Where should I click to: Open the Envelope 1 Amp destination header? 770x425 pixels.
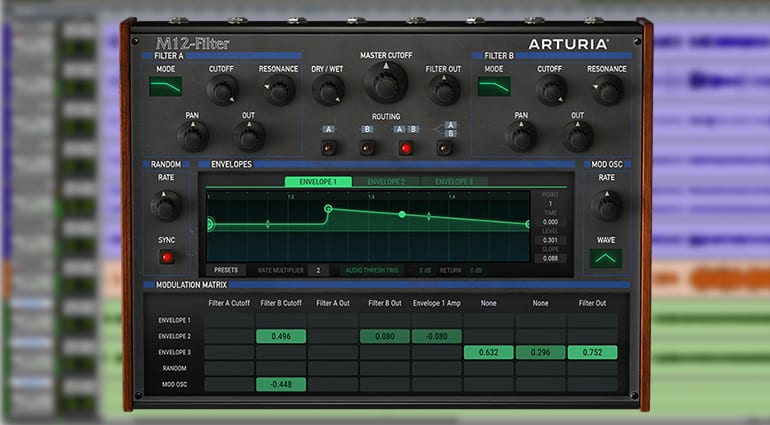pos(437,303)
